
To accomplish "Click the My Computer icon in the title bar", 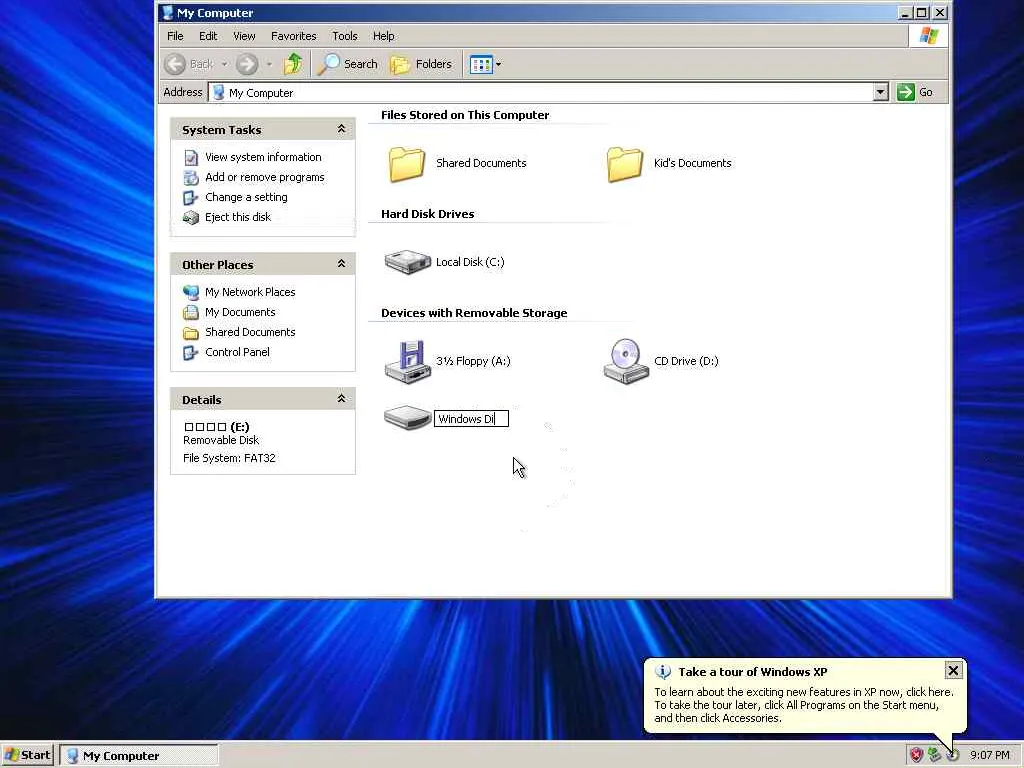I will 167,12.
